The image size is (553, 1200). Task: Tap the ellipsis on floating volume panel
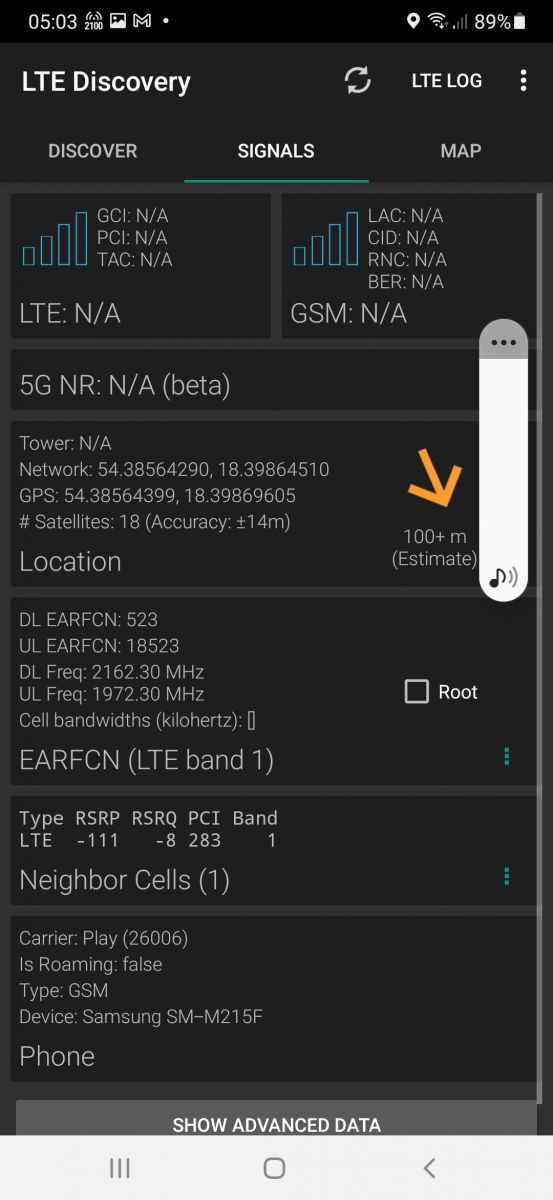coord(503,342)
